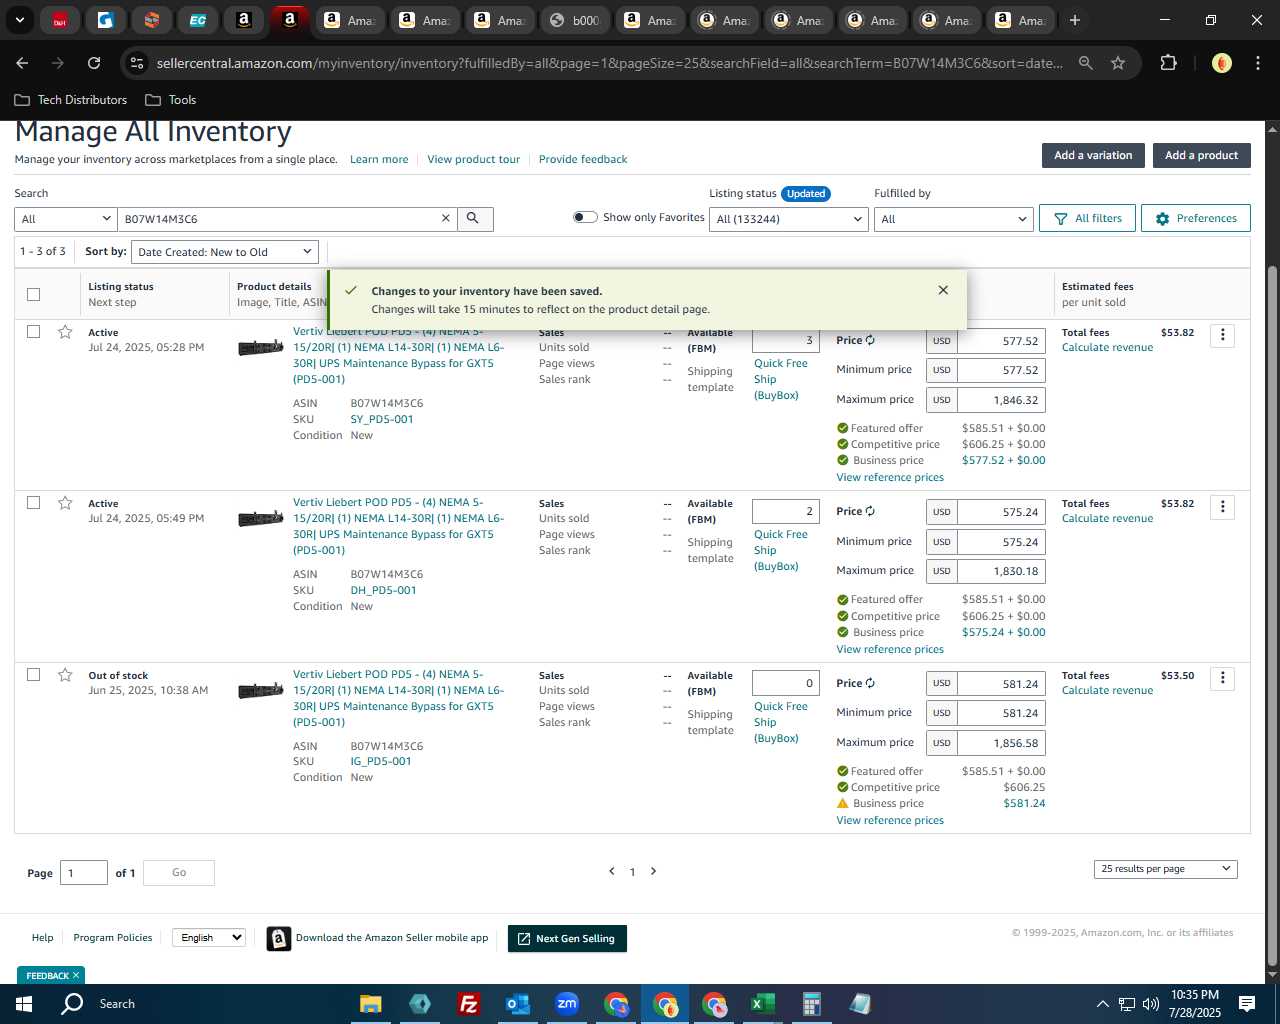Open Excel from the Windows taskbar
The height and width of the screenshot is (1024, 1280).
pyautogui.click(x=762, y=1004)
